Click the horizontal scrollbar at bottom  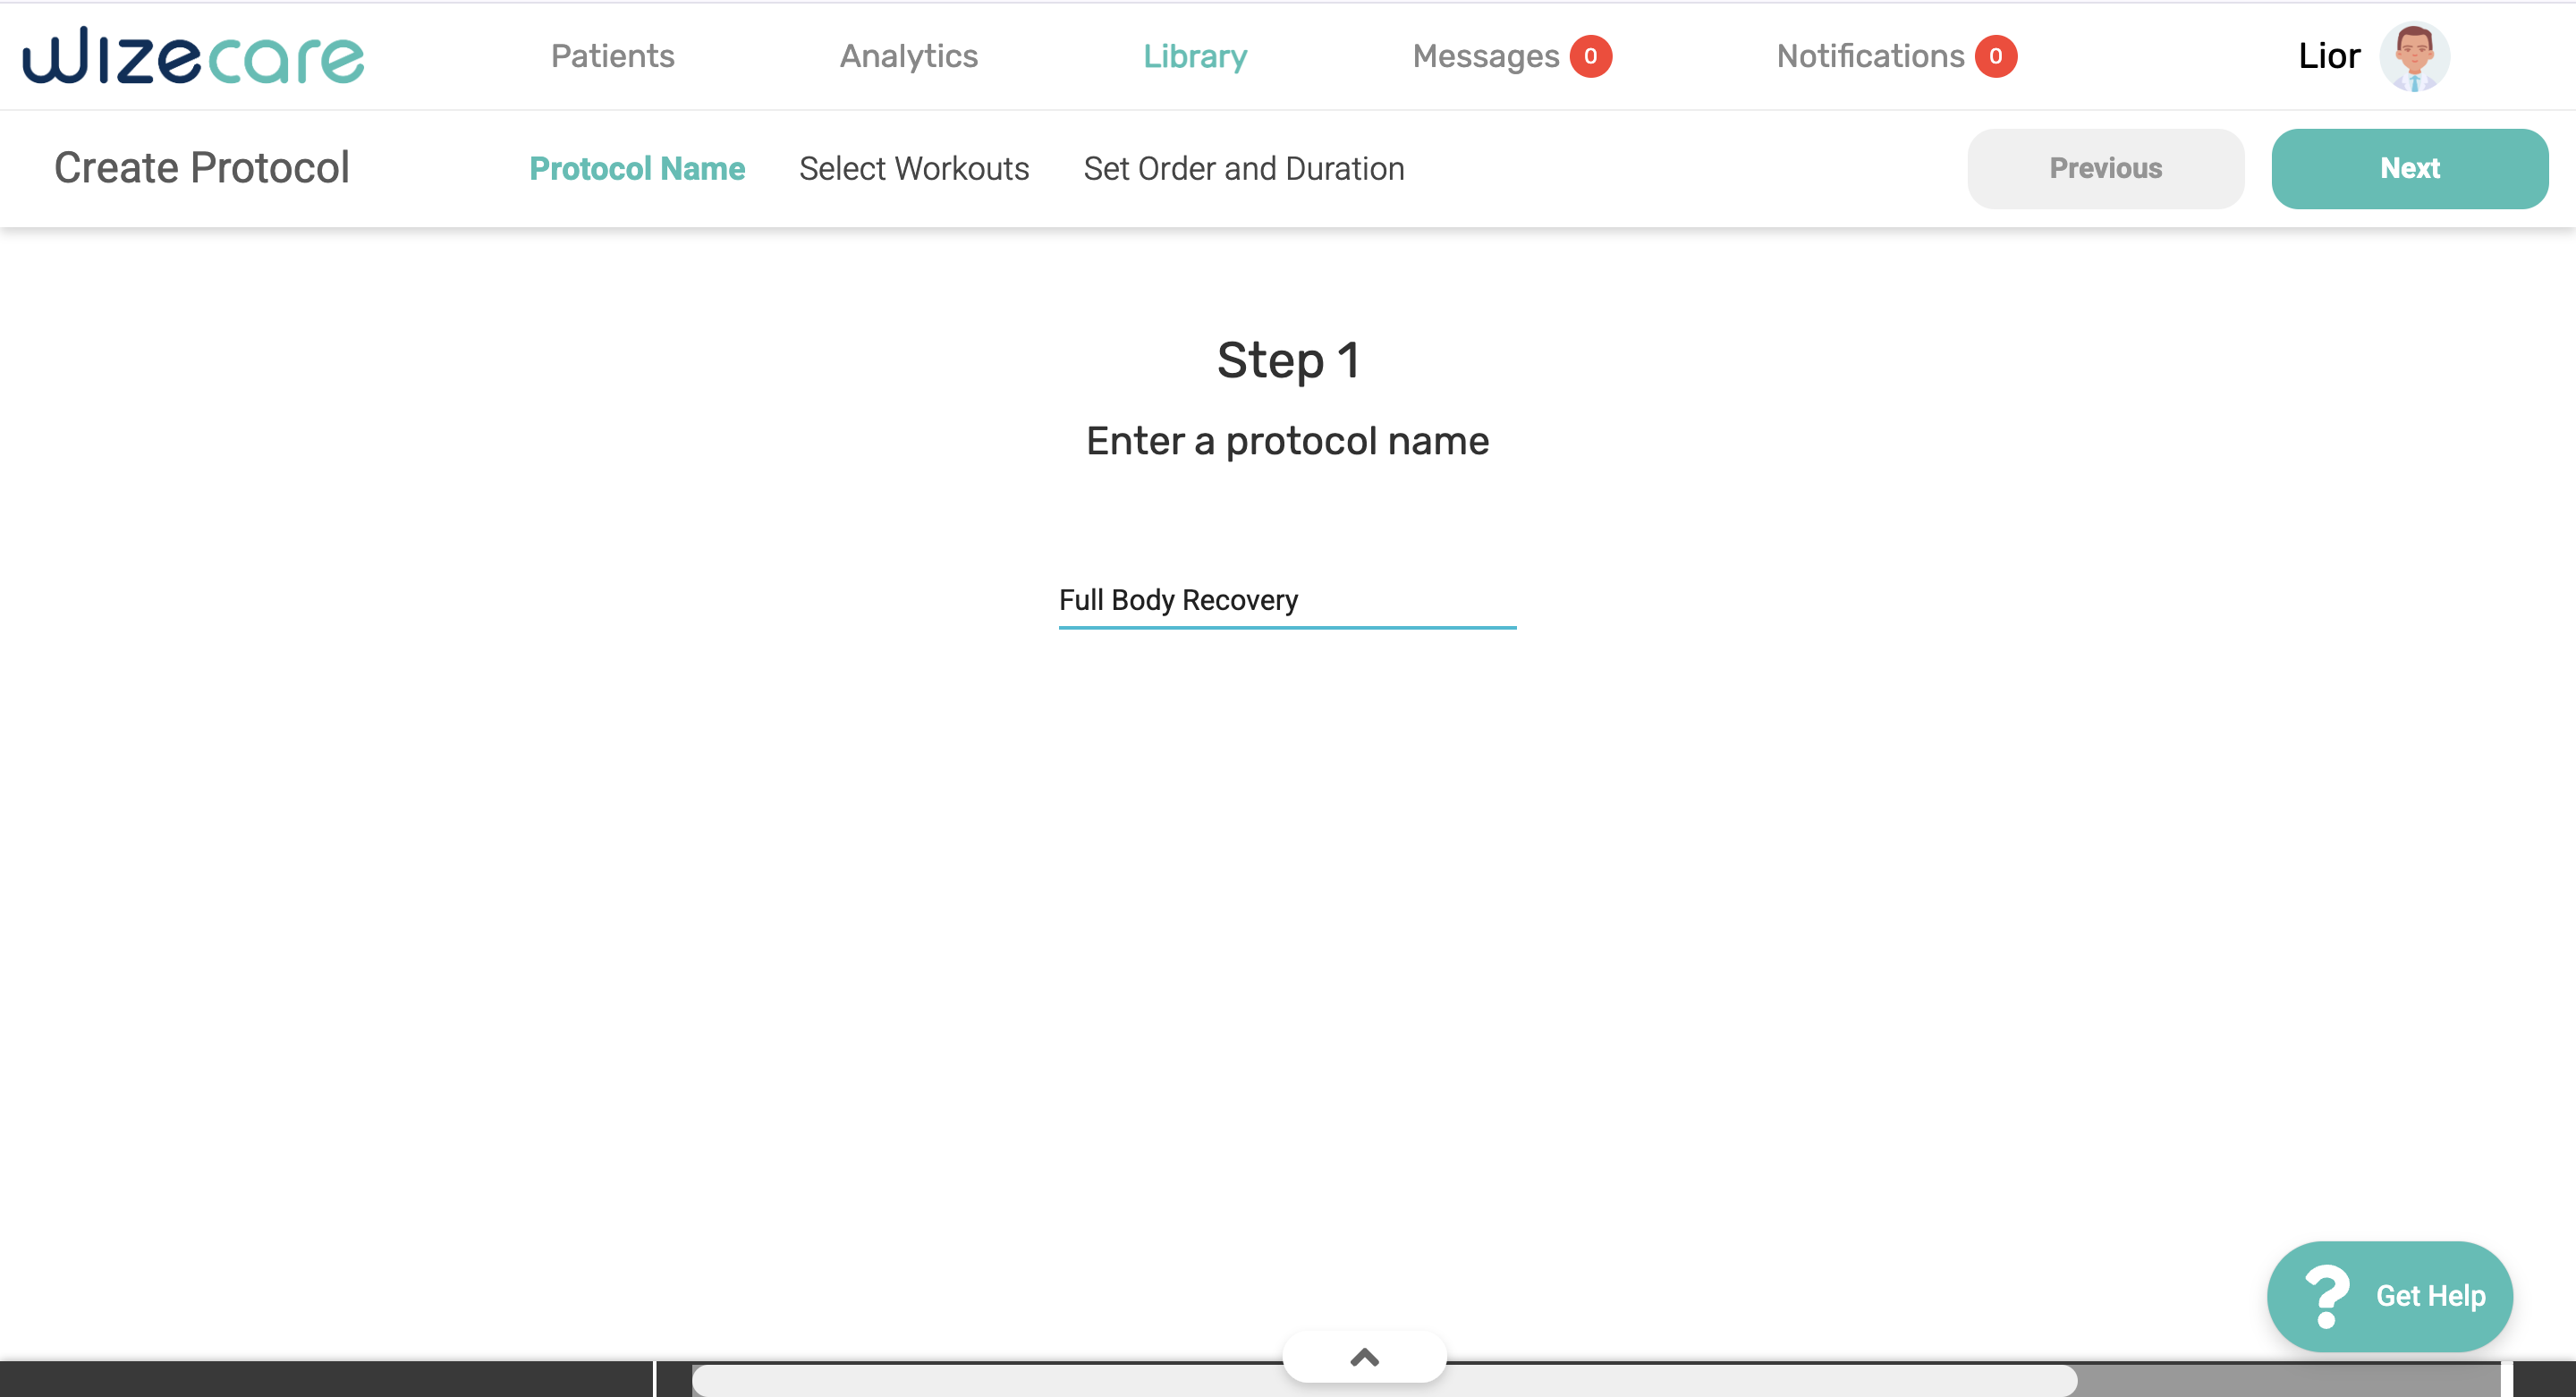click(x=1383, y=1381)
